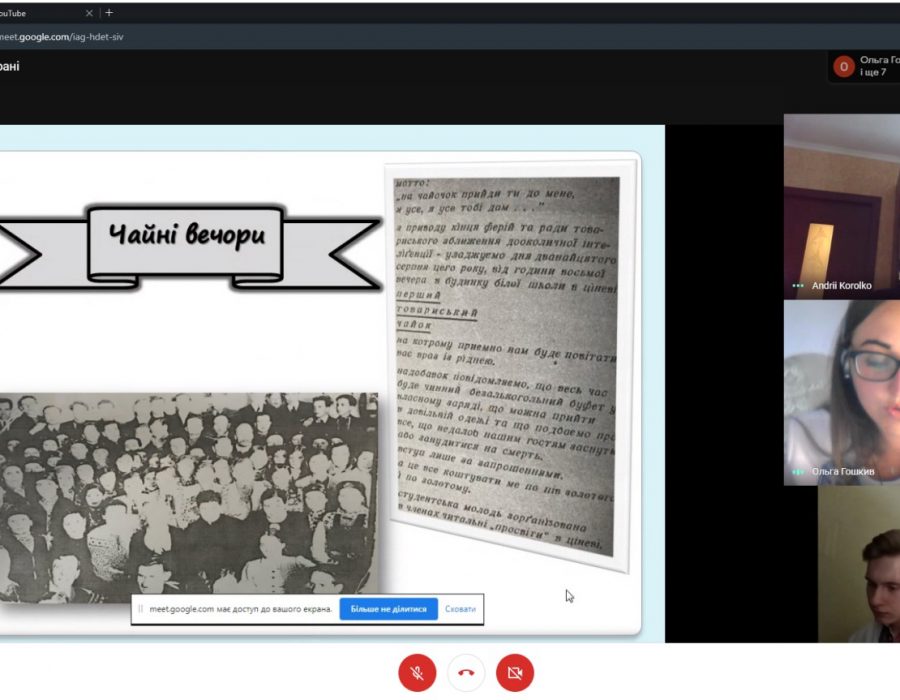Click audio indicator dots beside Ольга Гошків
Image resolution: width=900 pixels, height=700 pixels.
797,471
